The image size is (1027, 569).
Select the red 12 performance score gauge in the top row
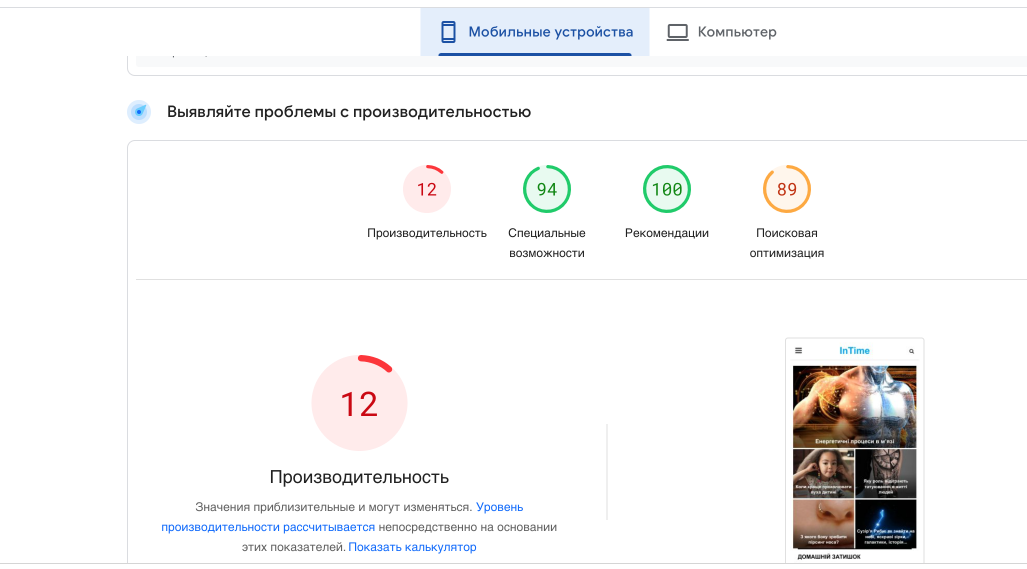click(427, 189)
